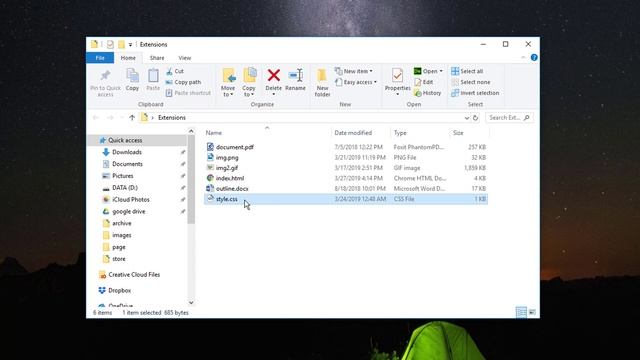
Task: Refresh the Extensions folder
Action: click(x=476, y=118)
